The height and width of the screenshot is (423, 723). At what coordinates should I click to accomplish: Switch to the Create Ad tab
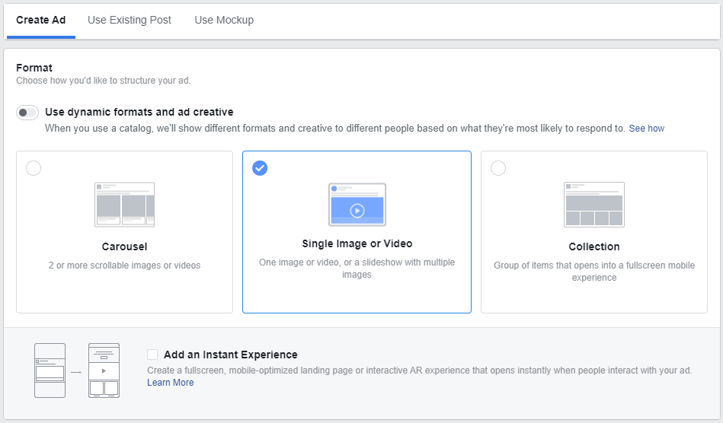click(x=41, y=20)
